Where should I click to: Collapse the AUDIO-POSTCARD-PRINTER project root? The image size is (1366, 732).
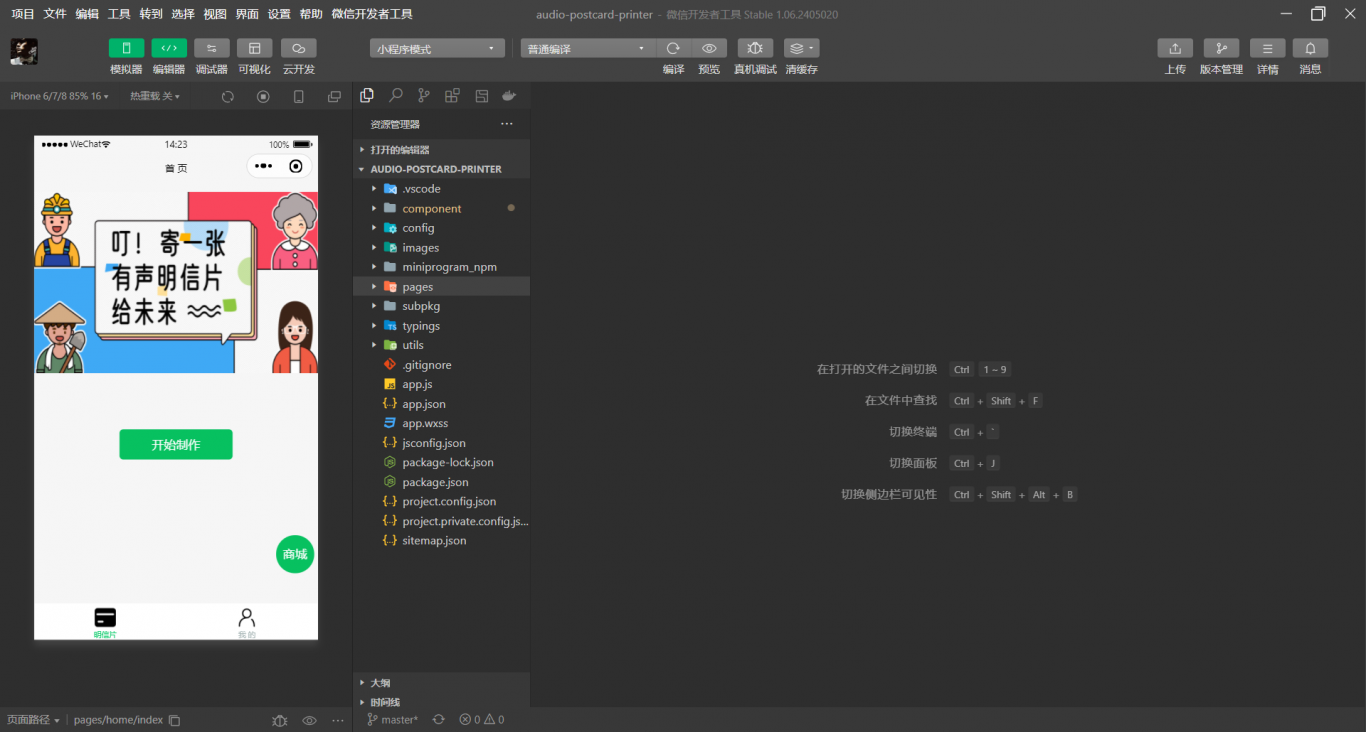(441, 169)
